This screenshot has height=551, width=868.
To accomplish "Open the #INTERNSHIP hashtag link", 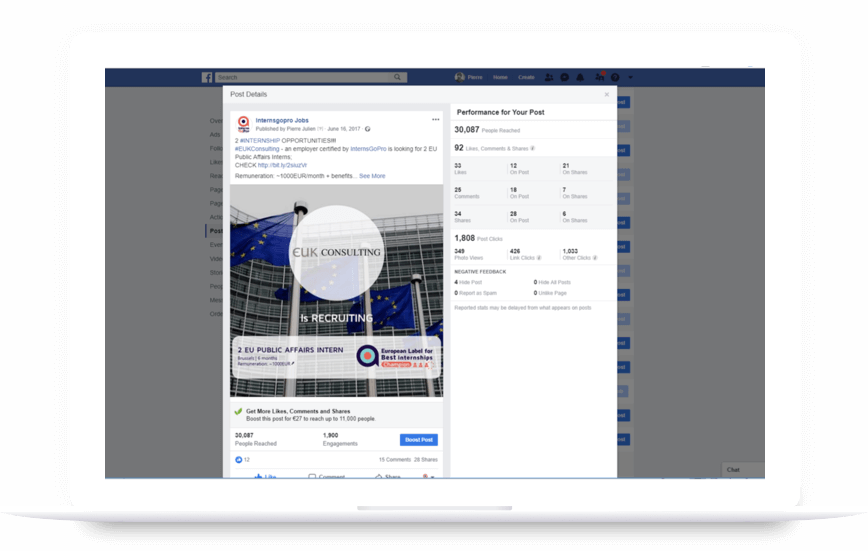I will [x=260, y=141].
